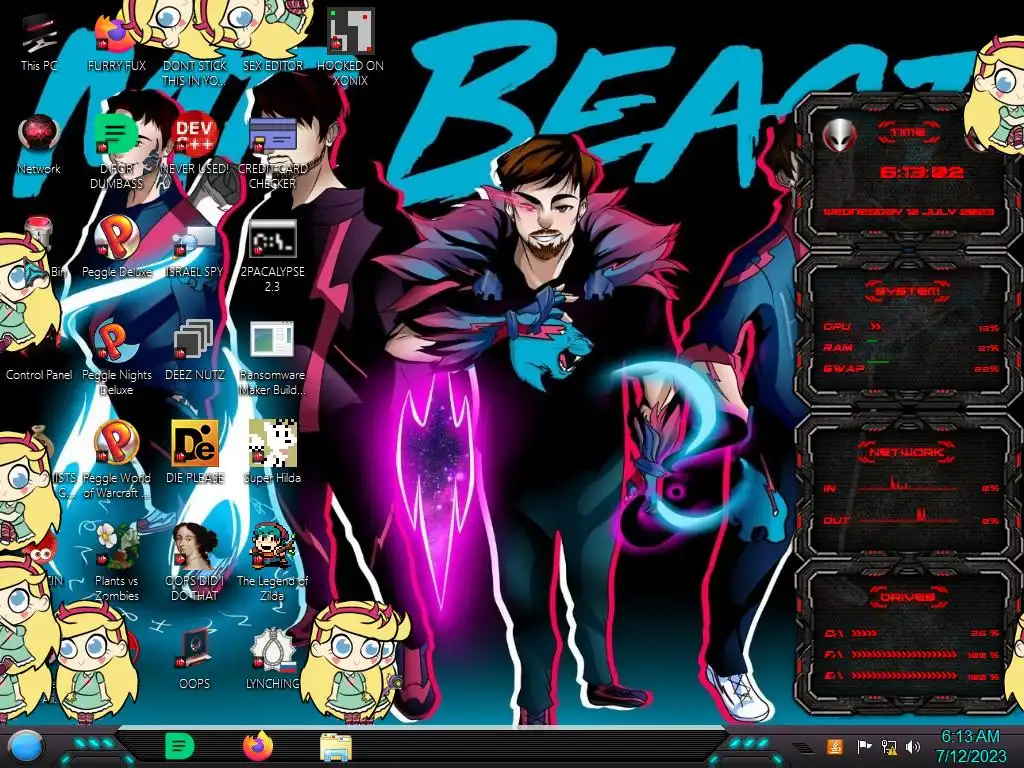Open the taskbar clock showing 6:13 AM
1024x768 pixels.
pyautogui.click(x=970, y=746)
